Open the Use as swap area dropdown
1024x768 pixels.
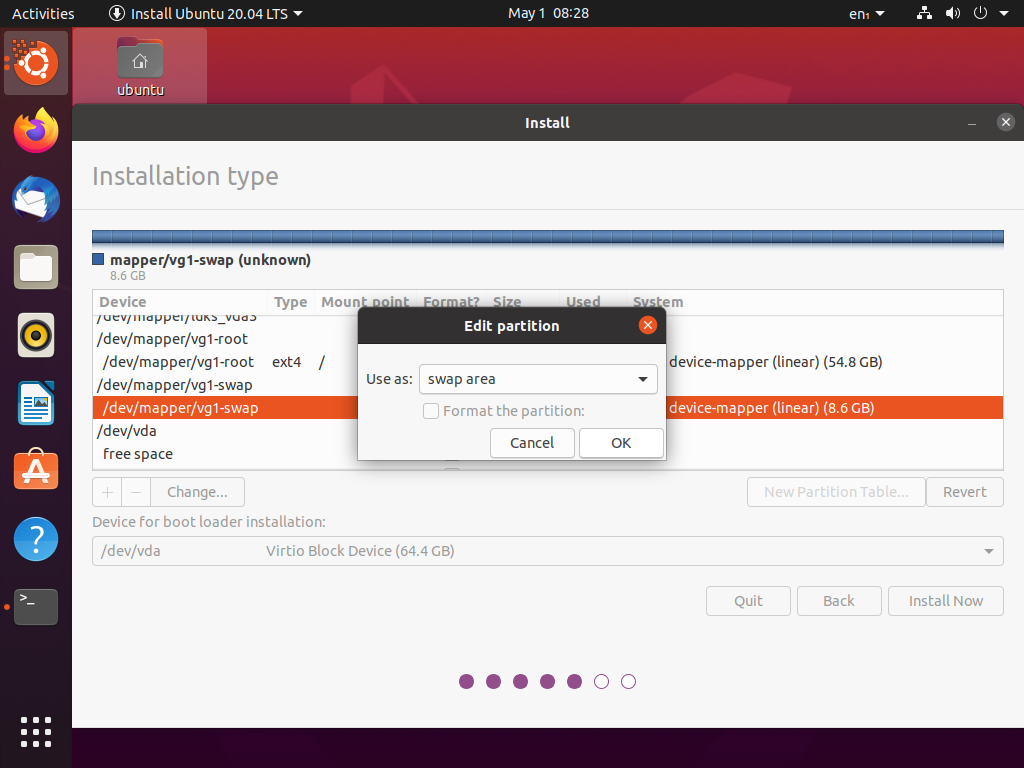[x=538, y=379]
